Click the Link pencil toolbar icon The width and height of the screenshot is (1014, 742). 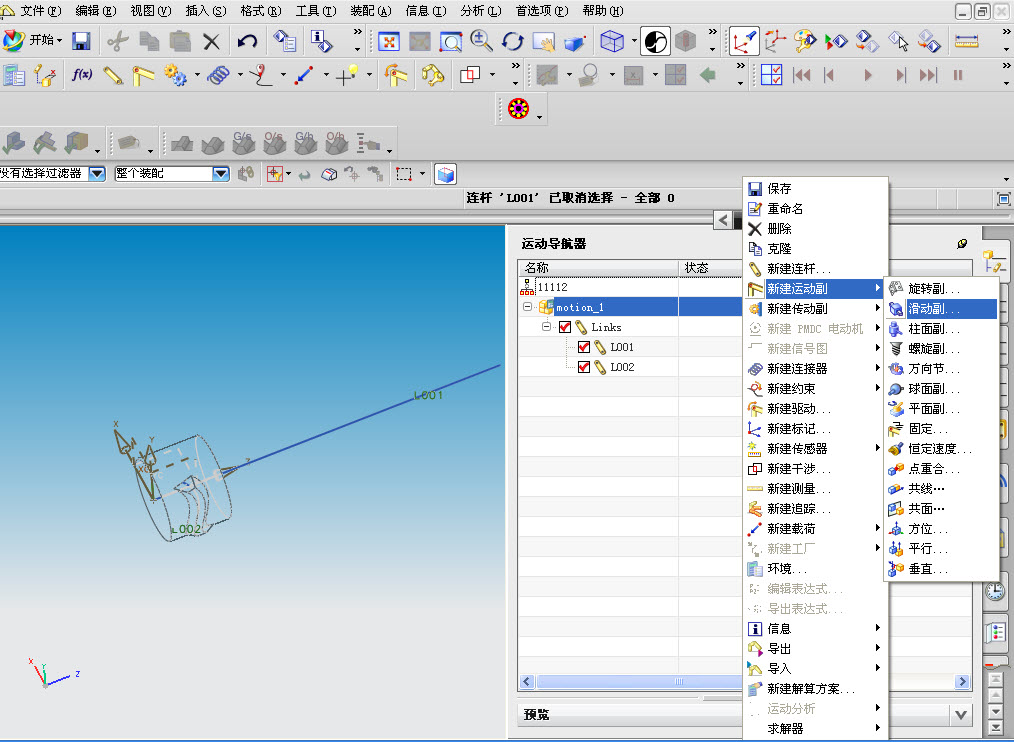tap(113, 75)
